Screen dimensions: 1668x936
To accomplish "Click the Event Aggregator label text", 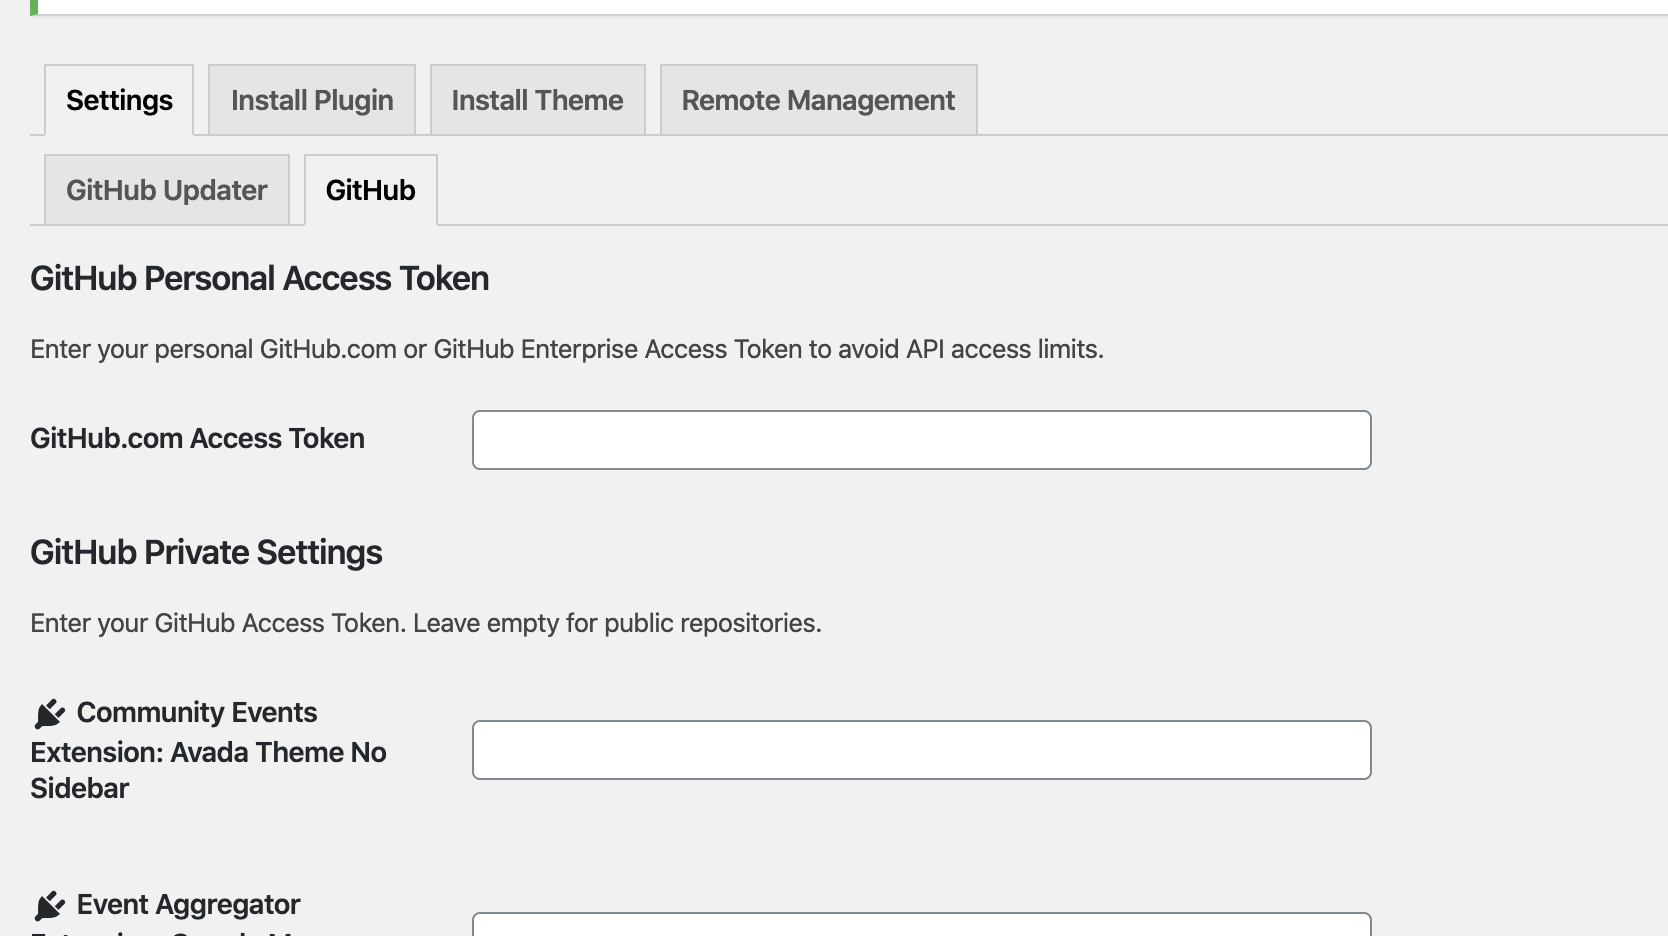I will (188, 905).
